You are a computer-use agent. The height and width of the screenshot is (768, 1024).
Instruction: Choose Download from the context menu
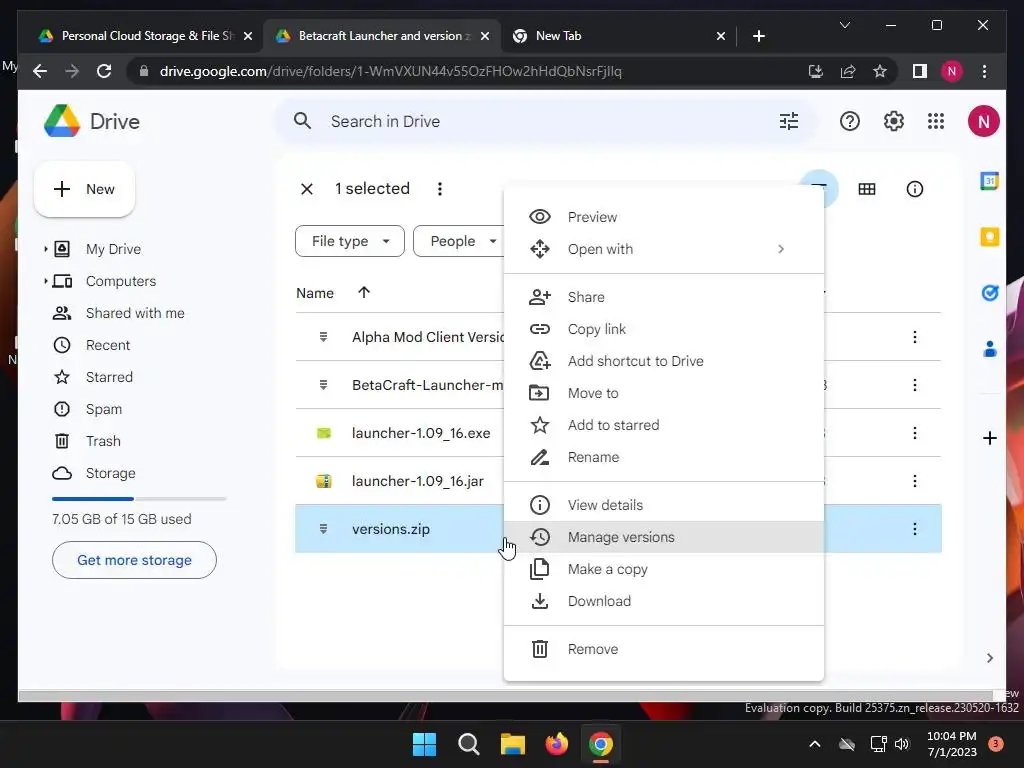click(x=664, y=601)
